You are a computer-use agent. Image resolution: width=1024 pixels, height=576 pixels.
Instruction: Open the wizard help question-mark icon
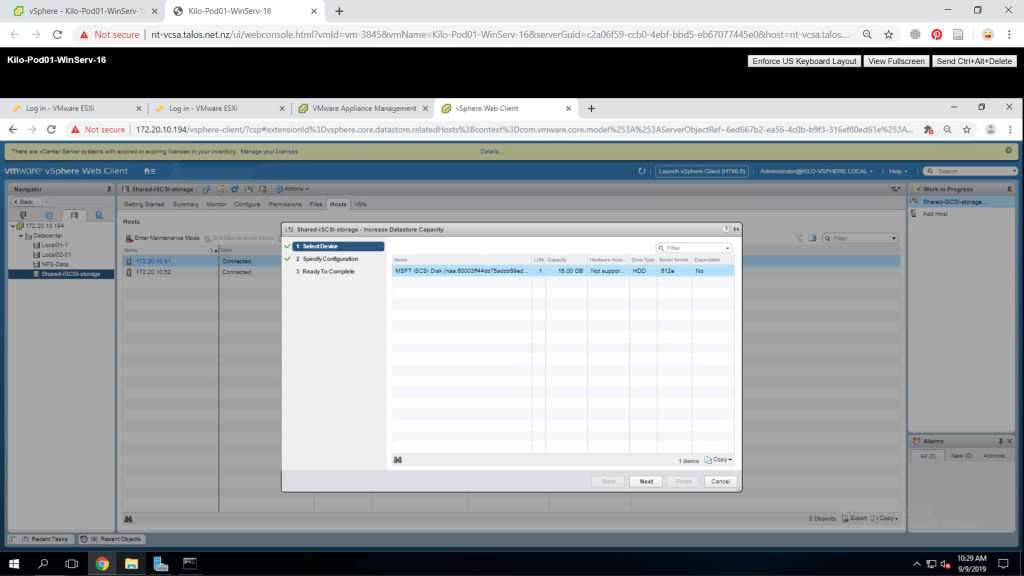(725, 229)
